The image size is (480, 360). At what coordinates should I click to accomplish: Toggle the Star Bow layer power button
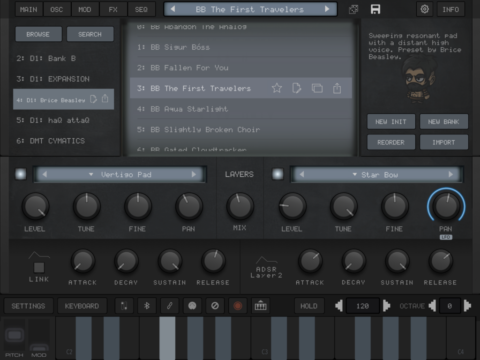(x=278, y=174)
